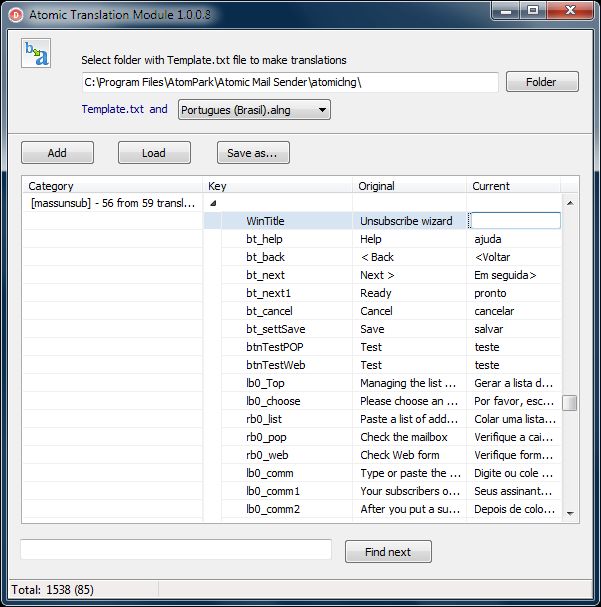The width and height of the screenshot is (601, 607).
Task: Click the Key column header
Action: pyautogui.click(x=277, y=186)
